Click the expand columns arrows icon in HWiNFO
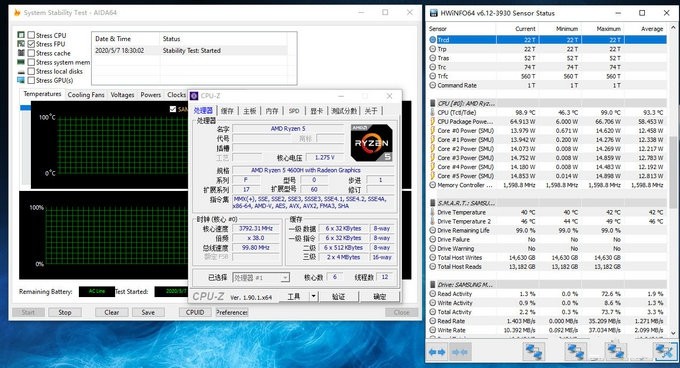 437,352
